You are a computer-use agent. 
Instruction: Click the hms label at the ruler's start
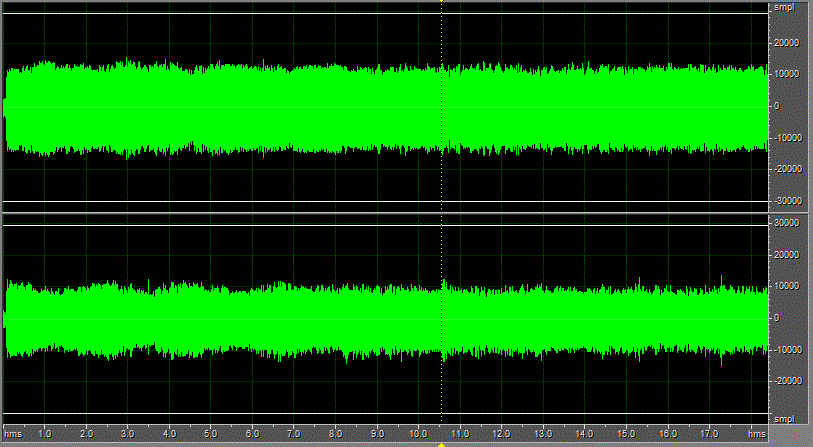pos(13,434)
